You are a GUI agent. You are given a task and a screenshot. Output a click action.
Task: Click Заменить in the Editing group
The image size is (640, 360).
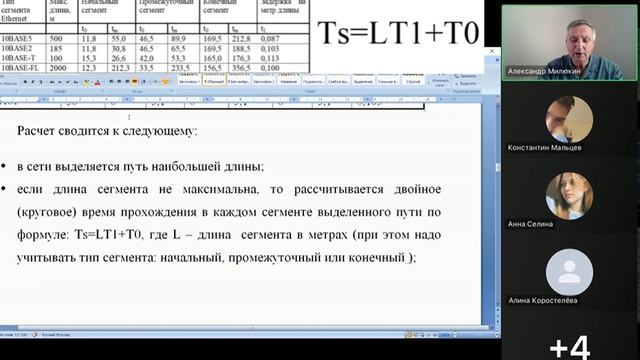click(x=466, y=76)
